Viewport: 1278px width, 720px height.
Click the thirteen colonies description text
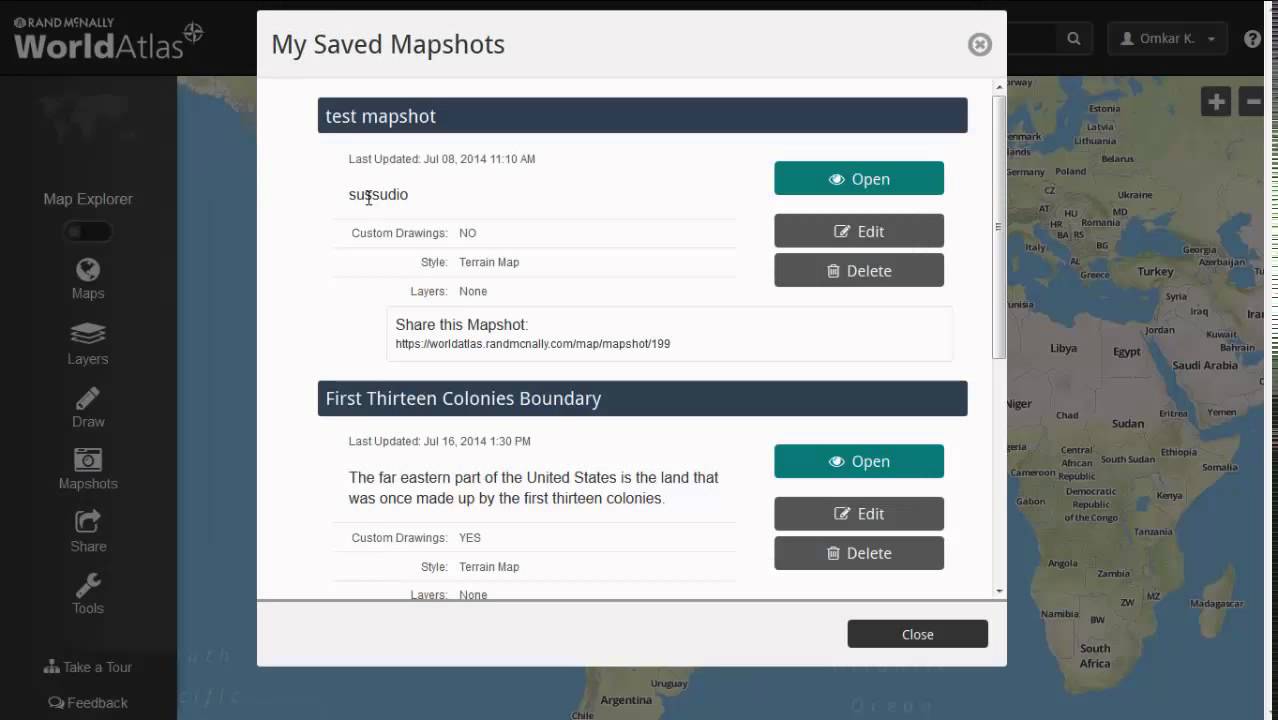click(x=534, y=488)
